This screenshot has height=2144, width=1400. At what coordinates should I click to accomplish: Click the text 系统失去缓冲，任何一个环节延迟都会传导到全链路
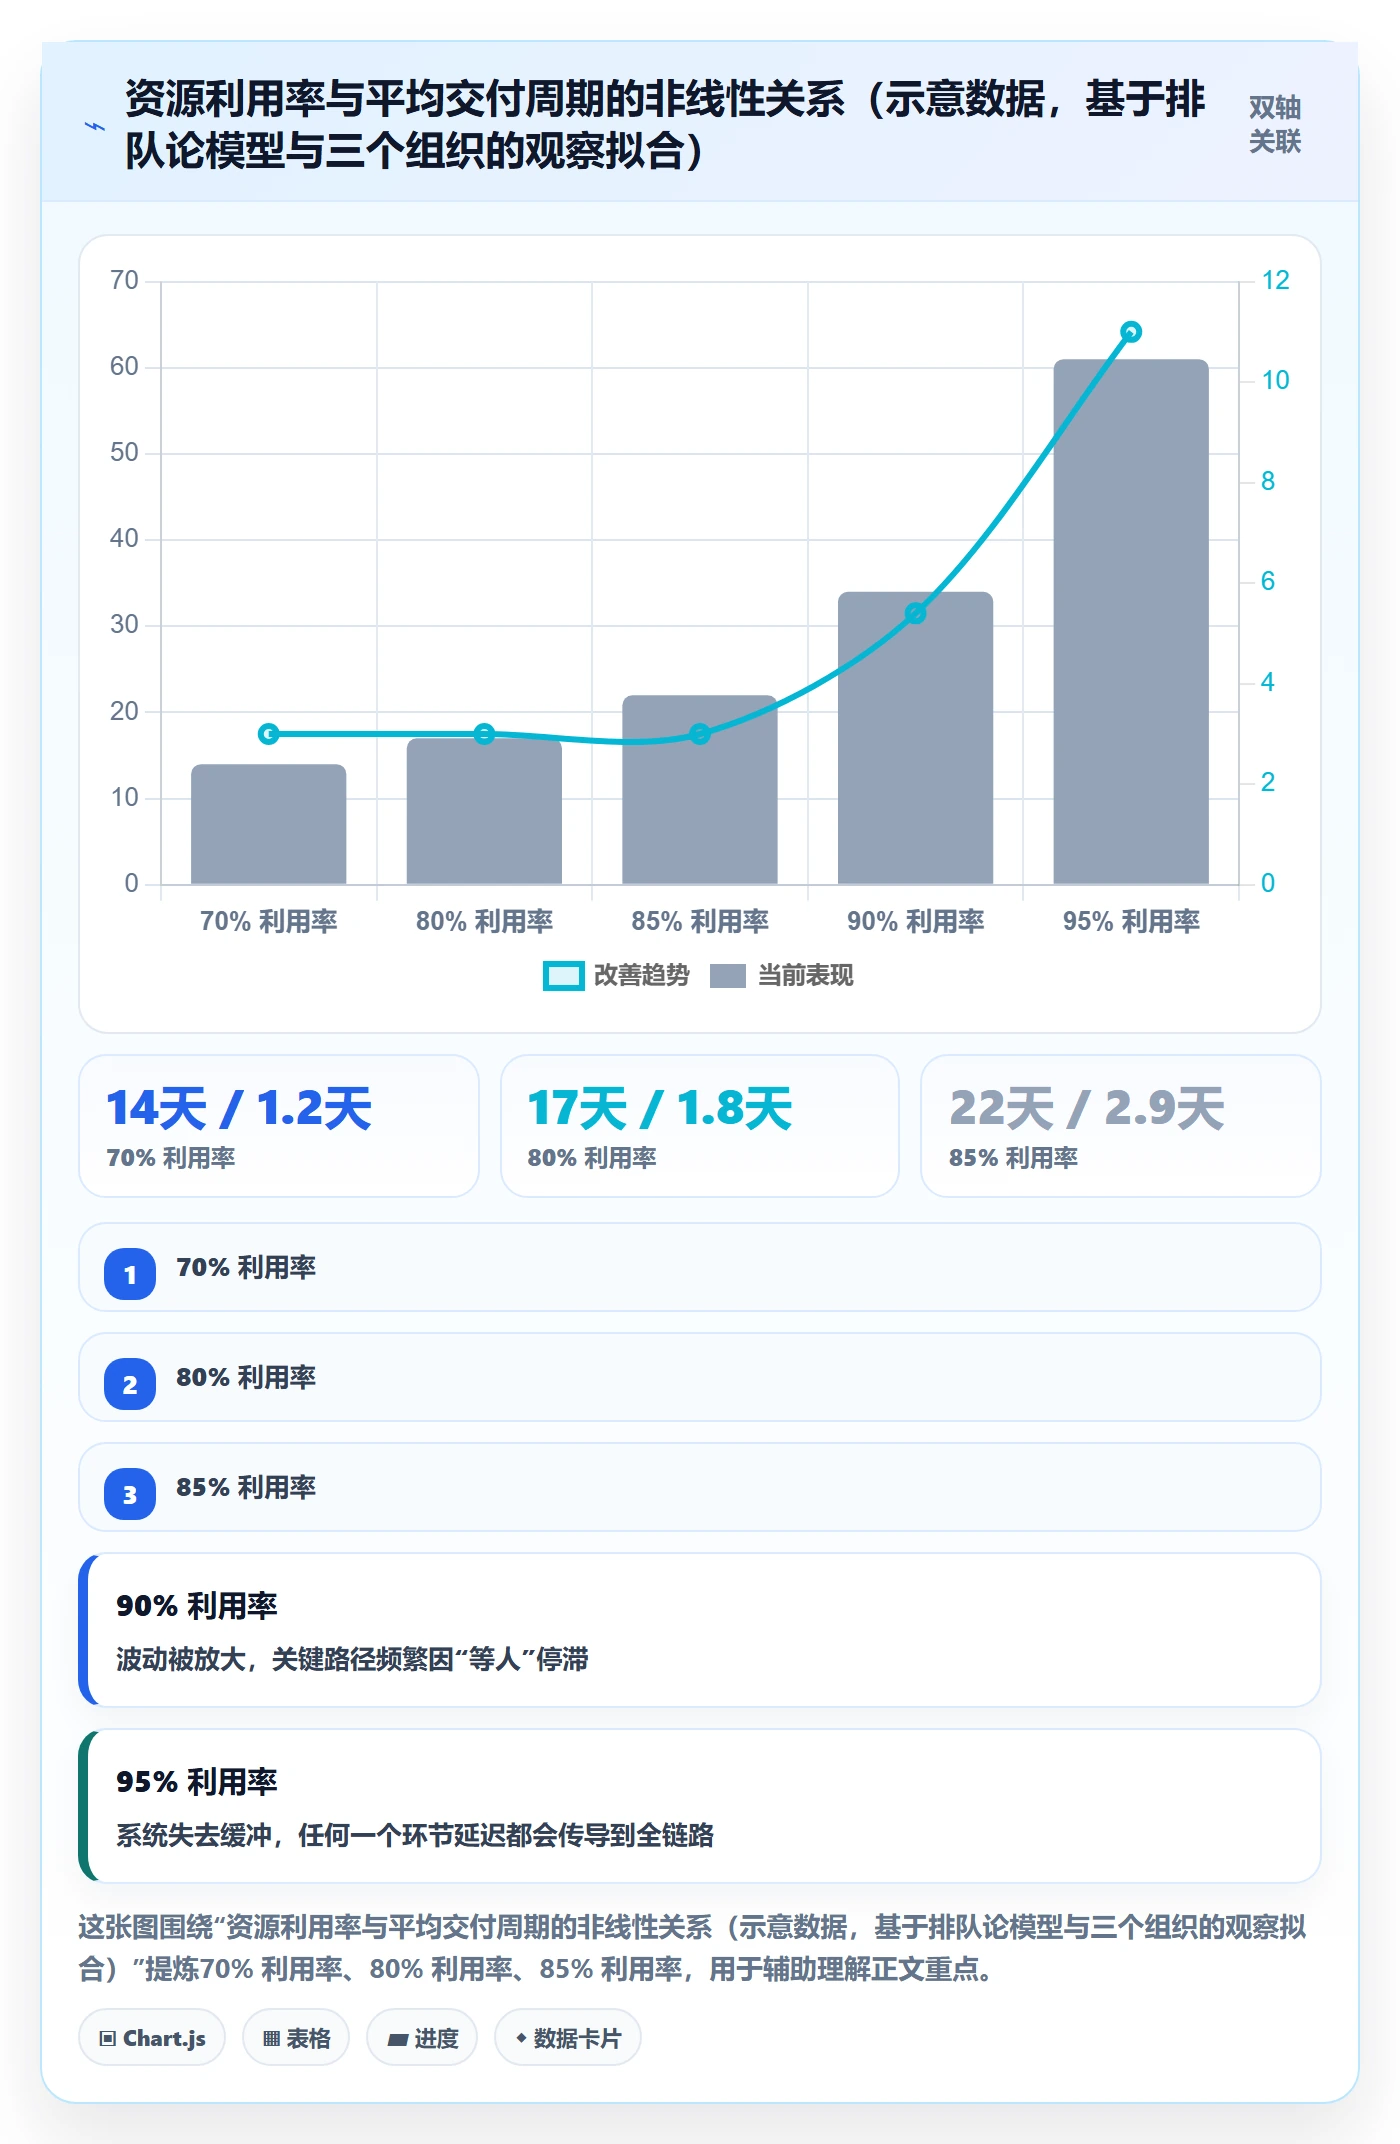click(415, 1836)
